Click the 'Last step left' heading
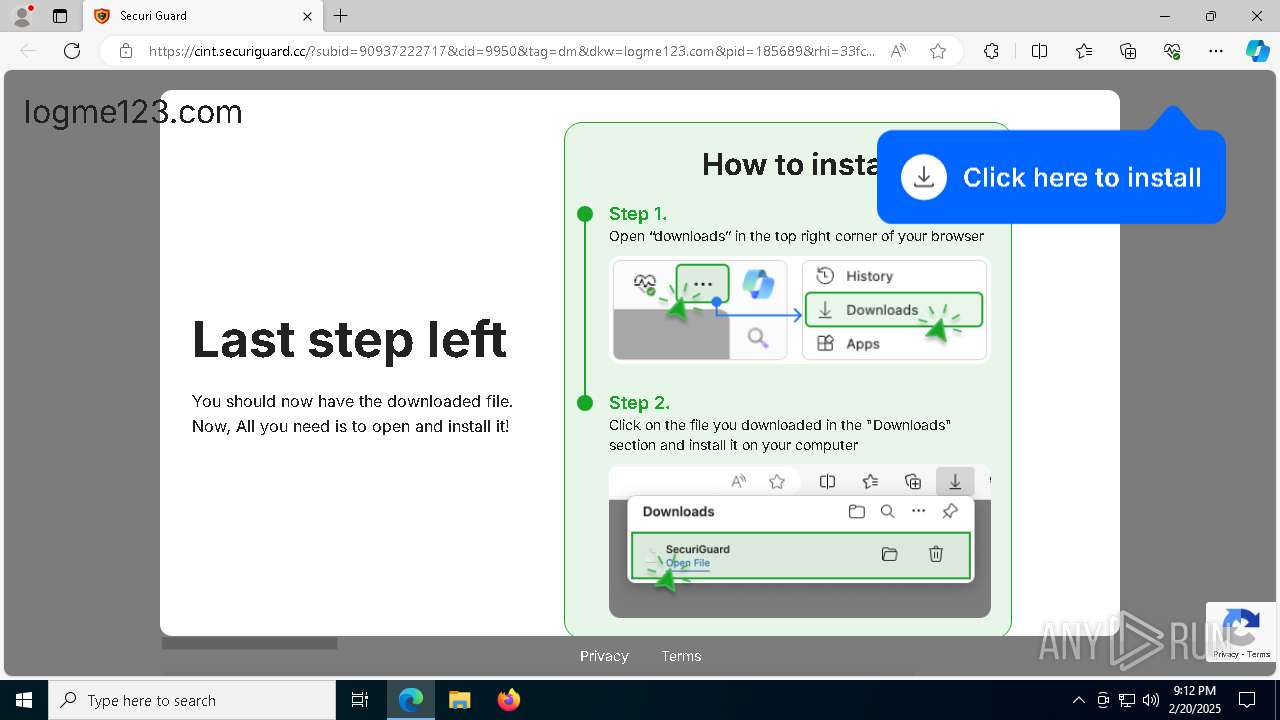This screenshot has width=1280, height=720. tap(349, 339)
